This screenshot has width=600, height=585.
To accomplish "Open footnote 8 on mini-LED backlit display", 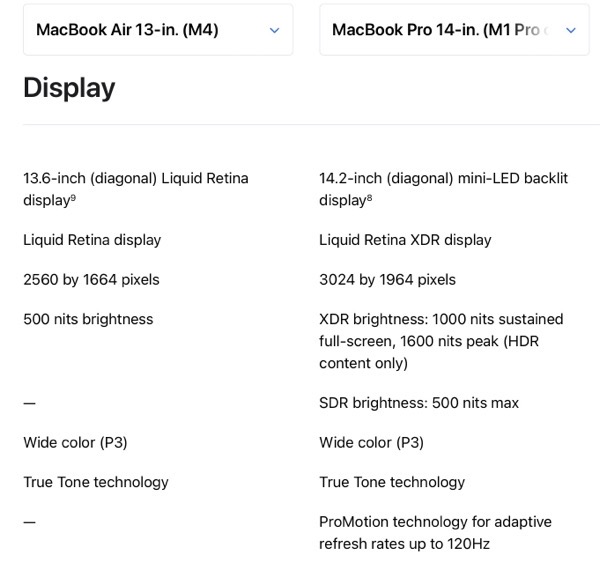I will [369, 198].
